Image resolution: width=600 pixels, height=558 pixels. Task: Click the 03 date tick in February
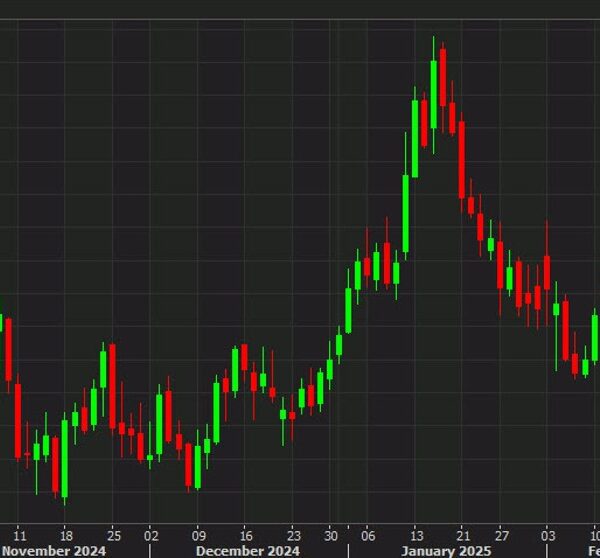(547, 534)
